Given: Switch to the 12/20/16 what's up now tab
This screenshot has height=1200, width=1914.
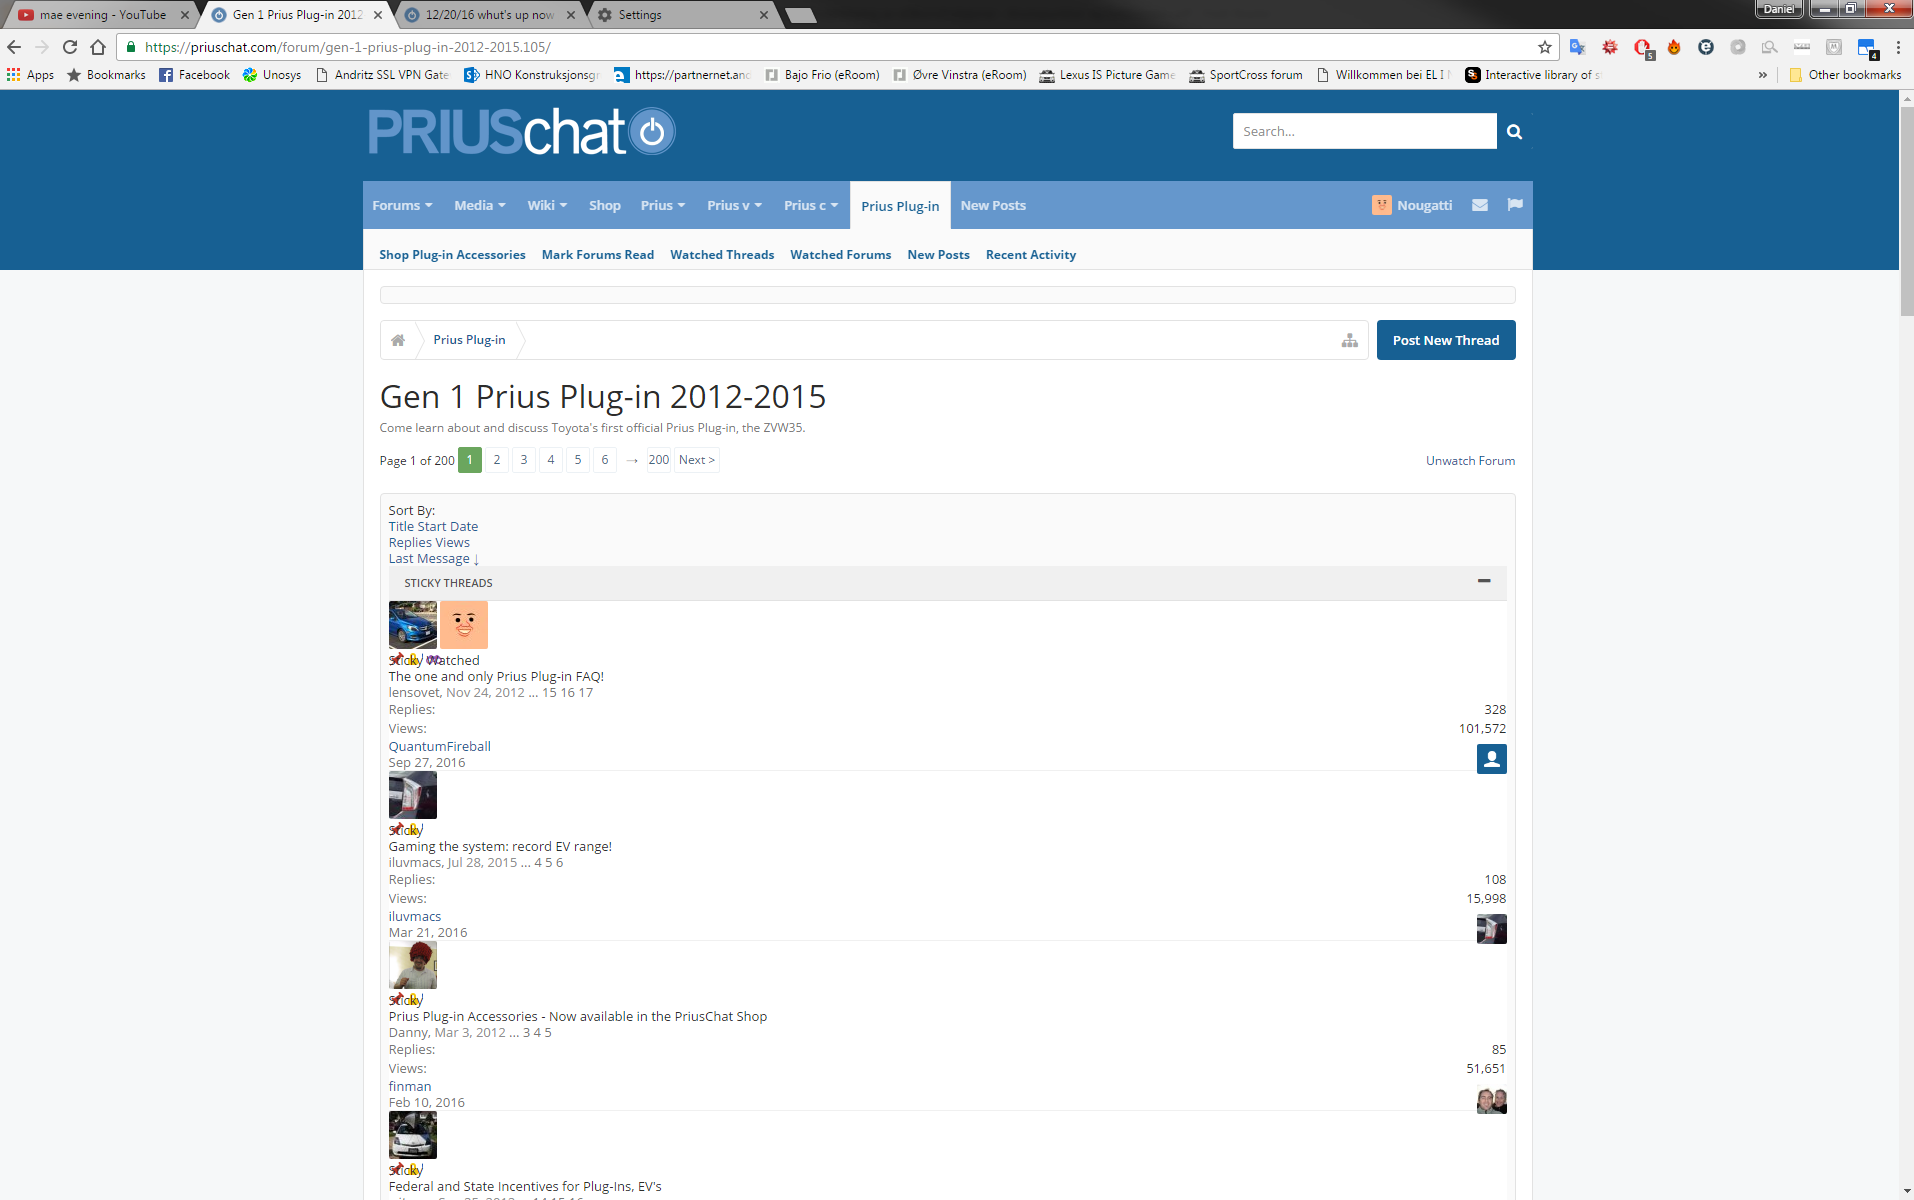Looking at the screenshot, I should [x=490, y=15].
